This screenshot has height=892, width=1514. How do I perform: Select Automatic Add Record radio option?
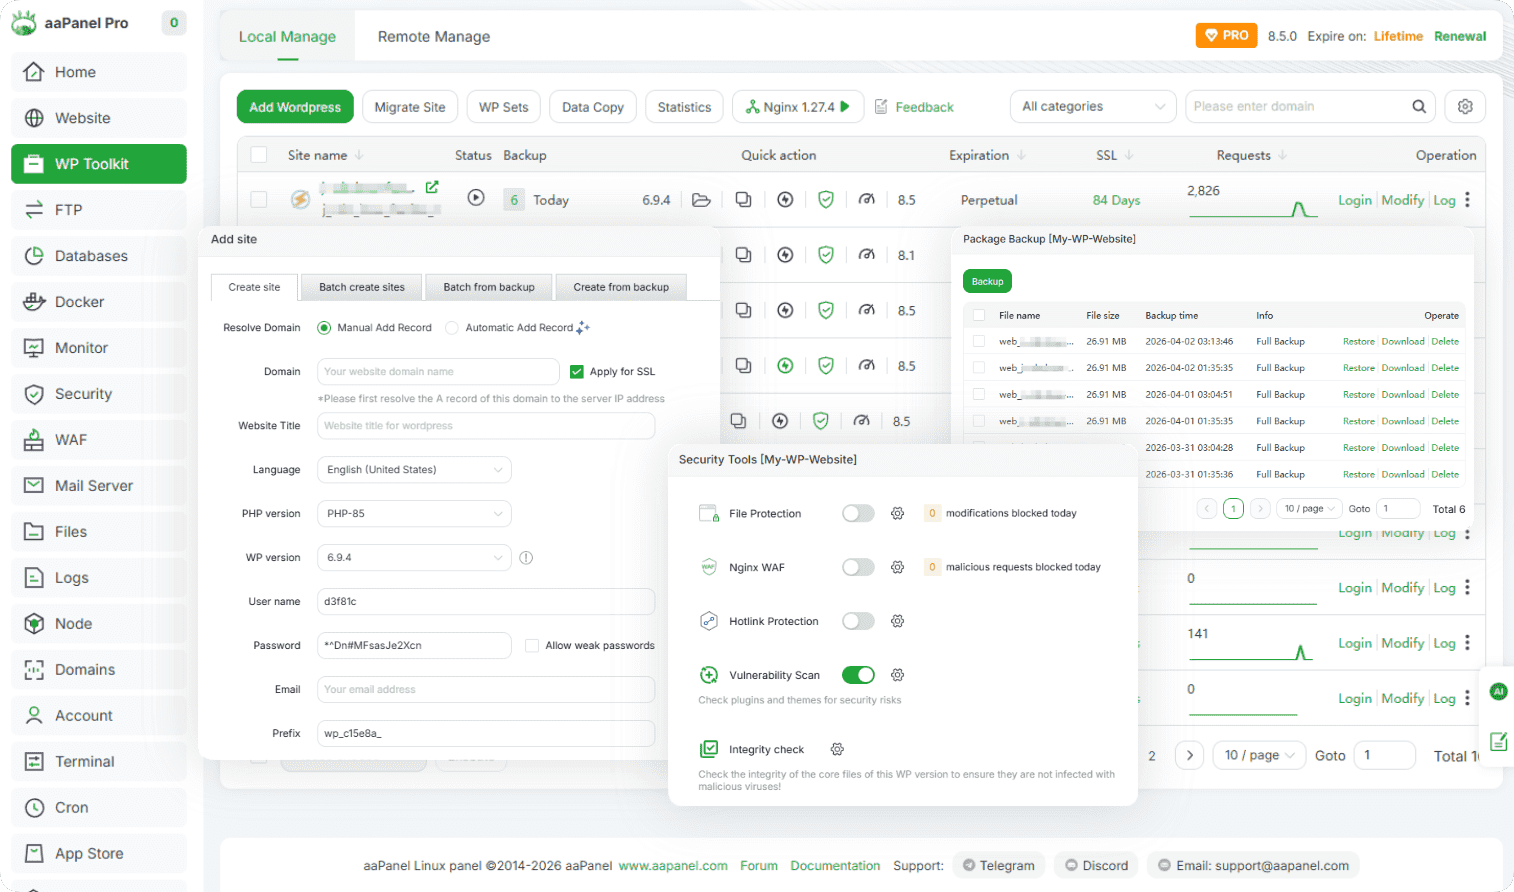[452, 328]
